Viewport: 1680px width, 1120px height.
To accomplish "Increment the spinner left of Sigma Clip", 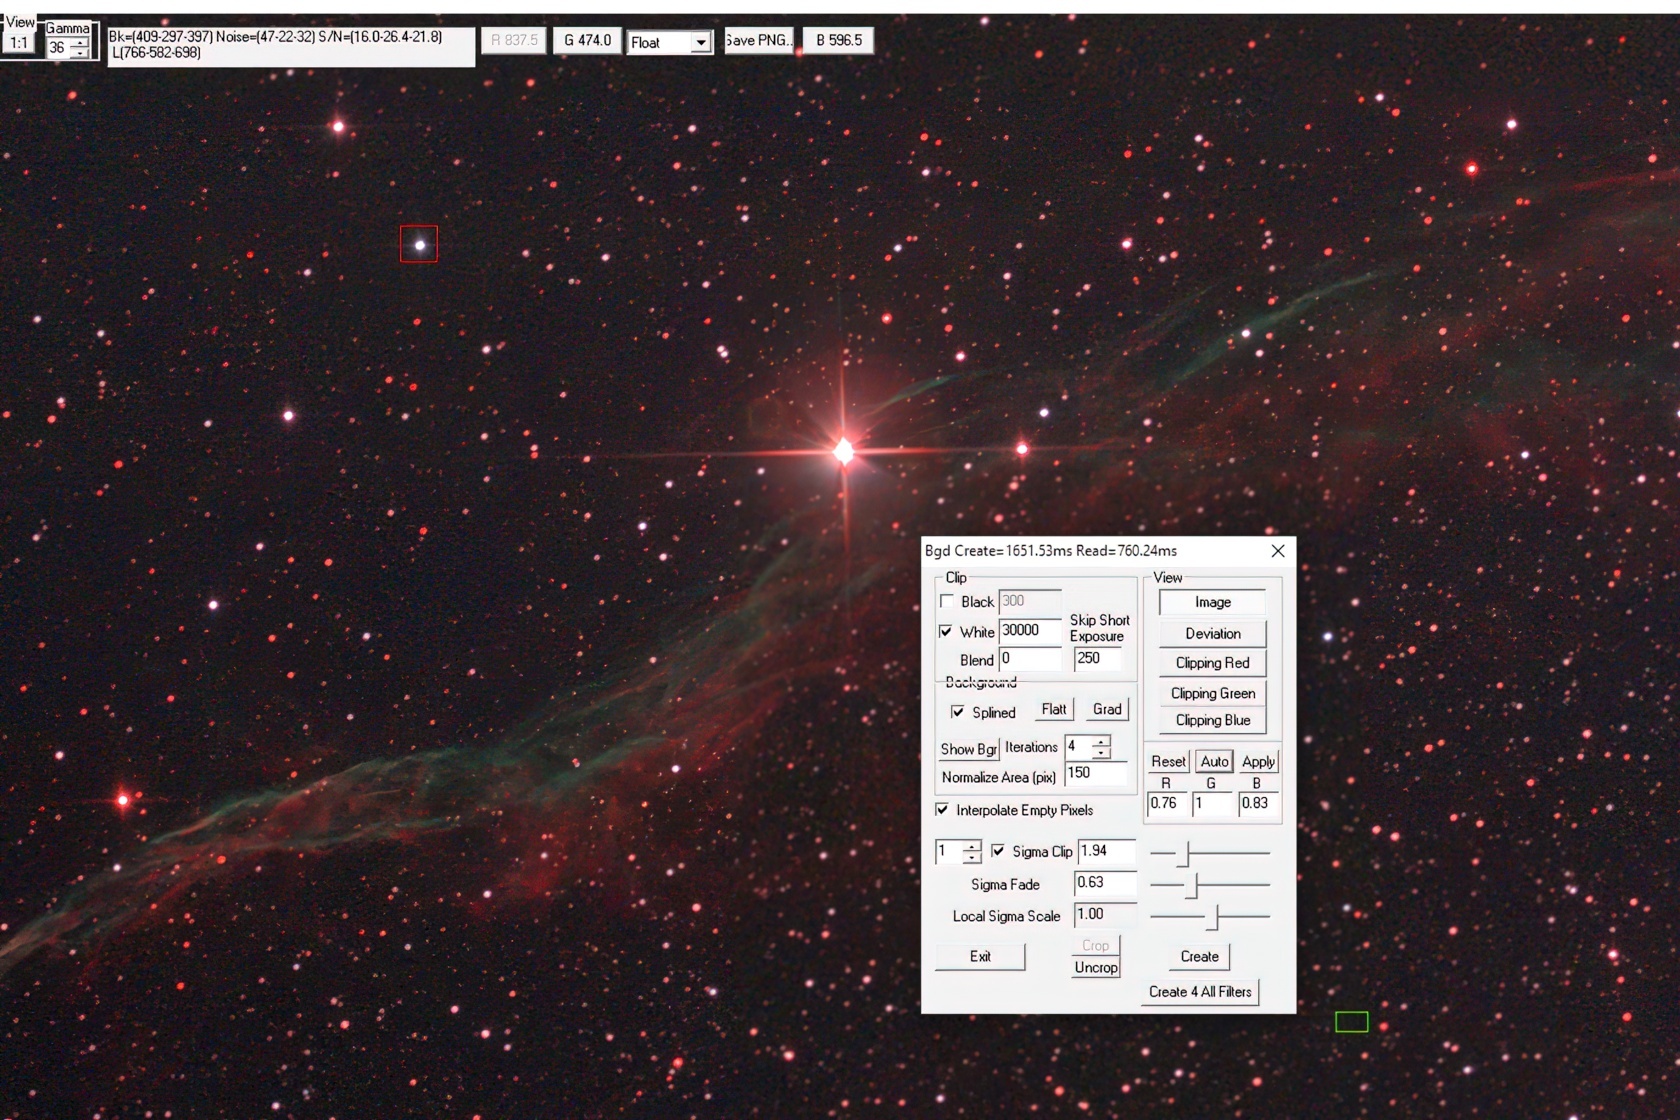I will pyautogui.click(x=972, y=846).
